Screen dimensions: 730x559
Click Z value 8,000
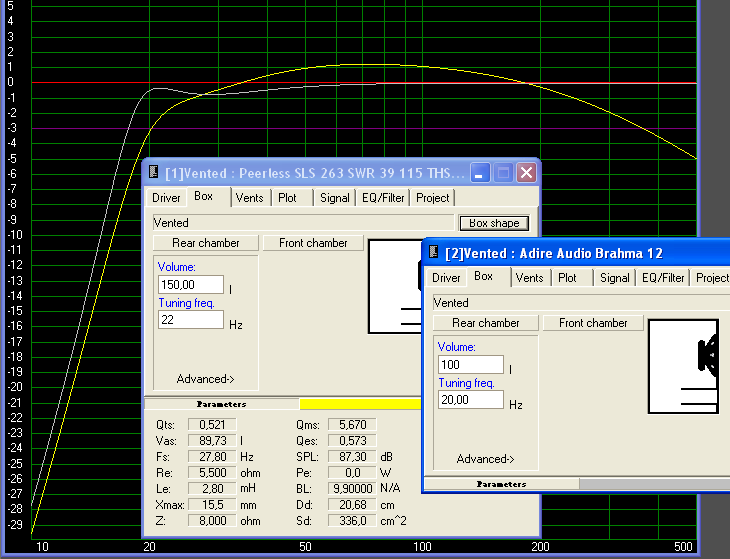(212, 520)
